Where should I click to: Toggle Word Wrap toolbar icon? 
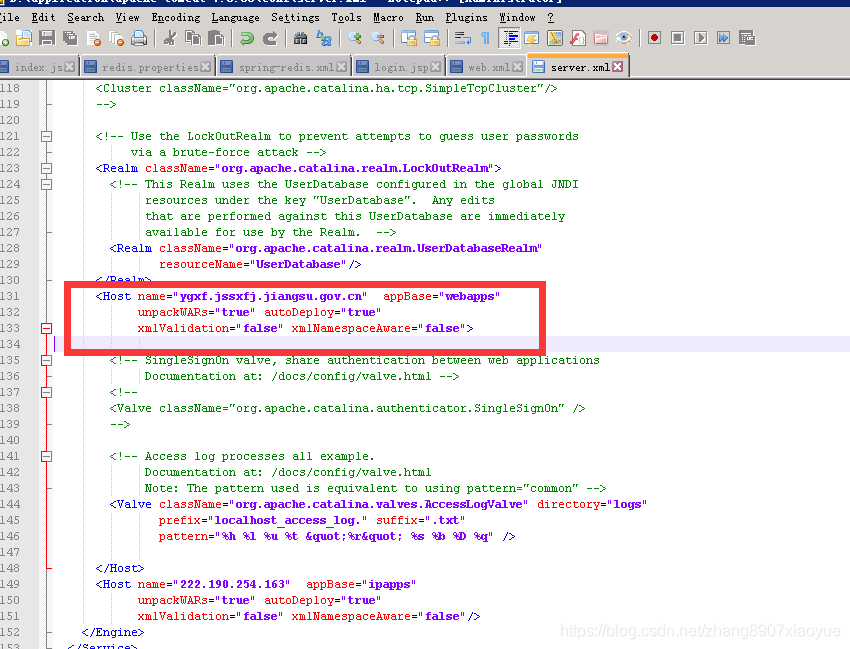coord(462,38)
